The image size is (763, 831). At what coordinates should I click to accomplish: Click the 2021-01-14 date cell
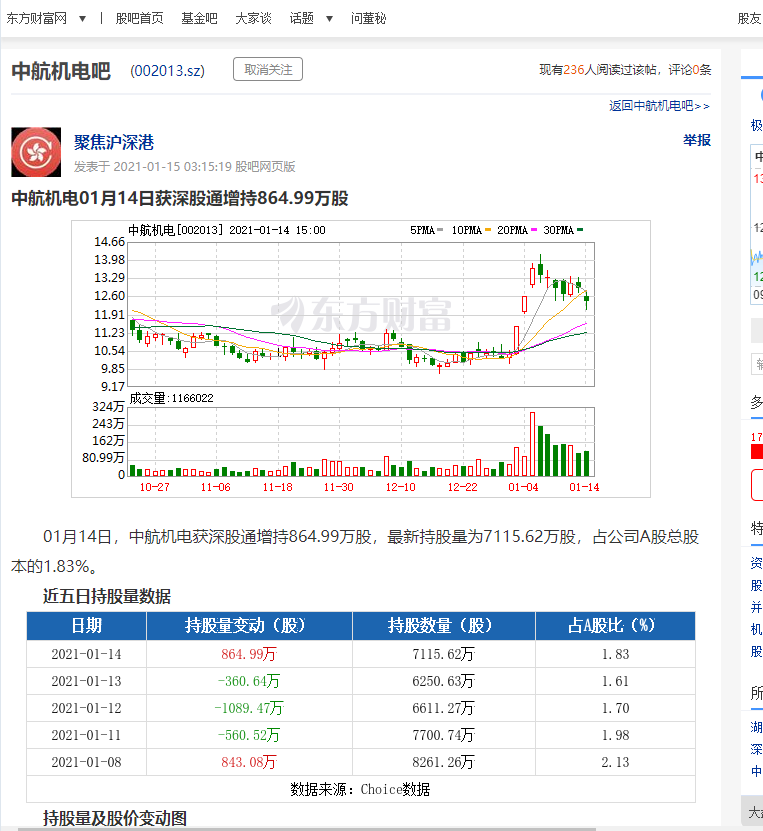86,654
